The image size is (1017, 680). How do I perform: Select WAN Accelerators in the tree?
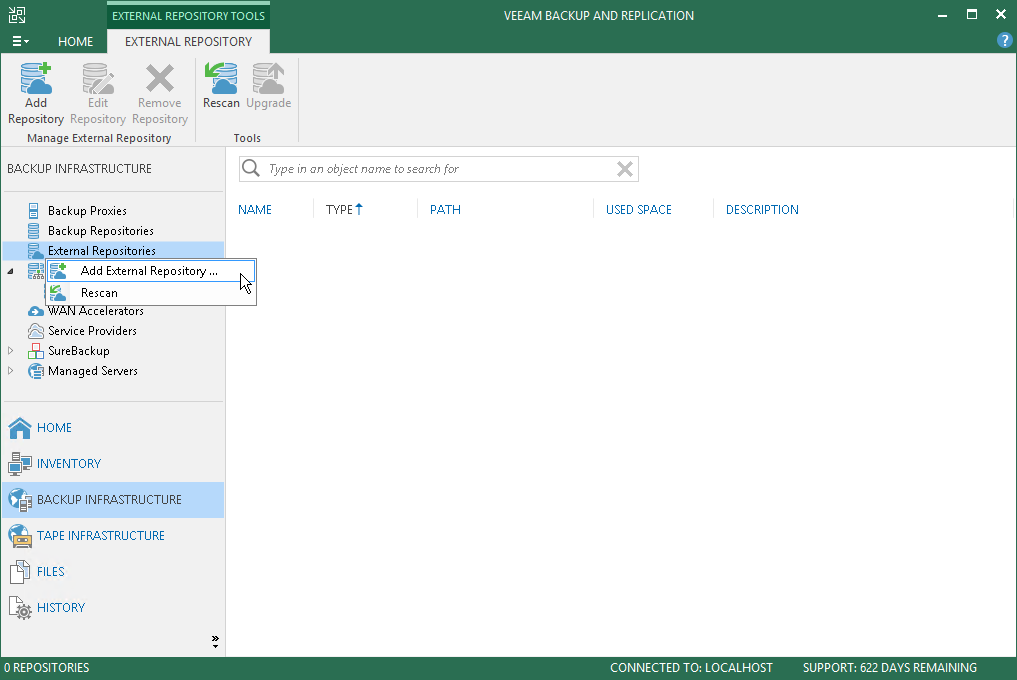(95, 311)
